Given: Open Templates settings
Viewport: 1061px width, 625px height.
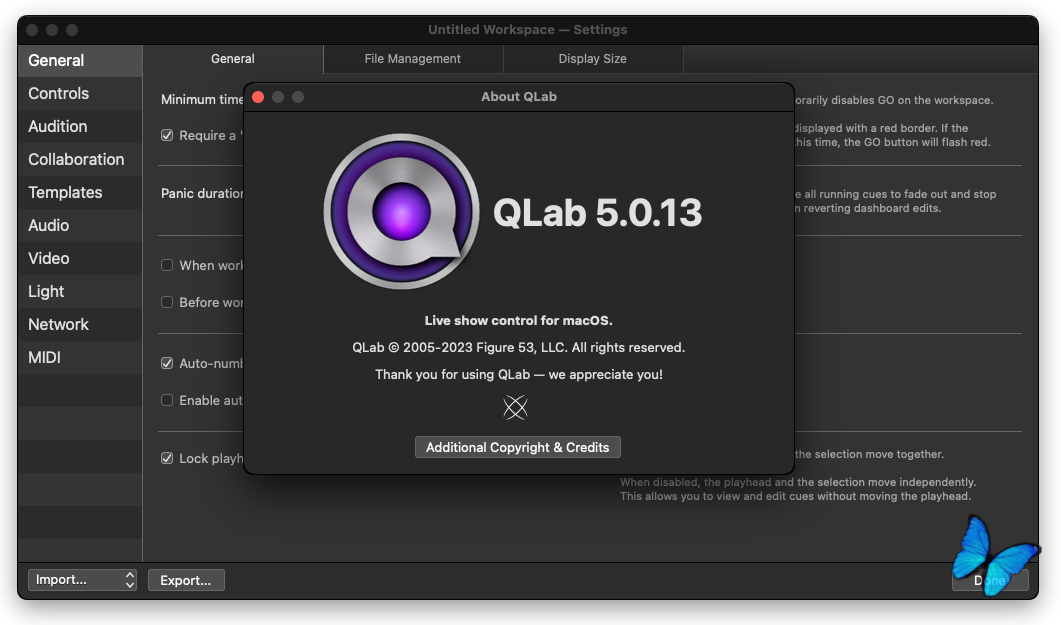Looking at the screenshot, I should [x=80, y=193].
